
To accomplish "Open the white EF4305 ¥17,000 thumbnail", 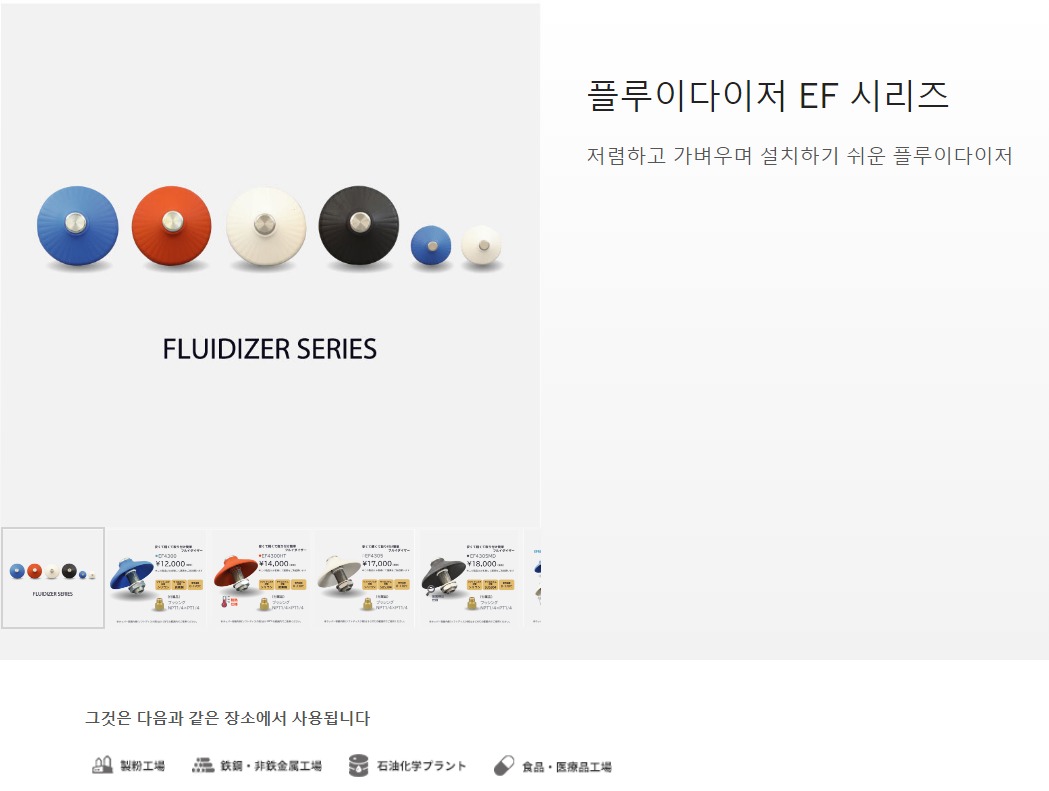I will (x=365, y=578).
